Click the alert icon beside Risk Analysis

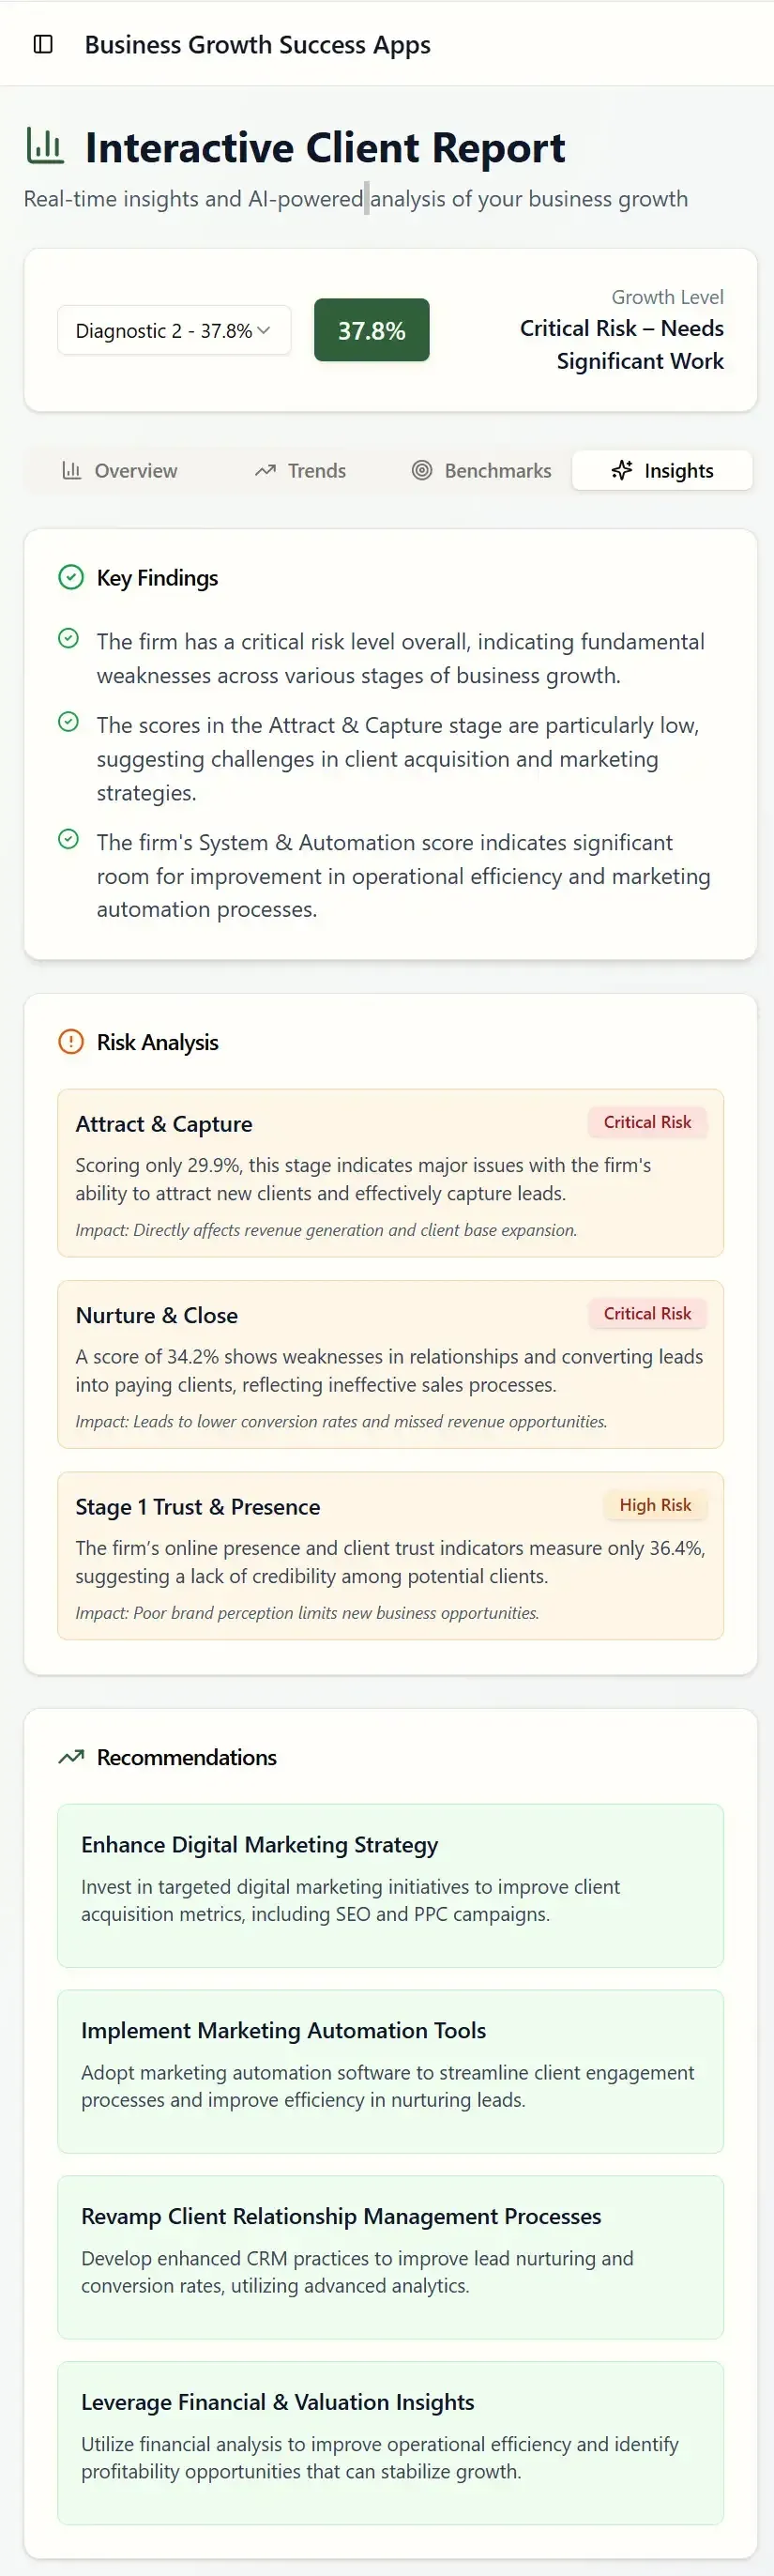70,1042
